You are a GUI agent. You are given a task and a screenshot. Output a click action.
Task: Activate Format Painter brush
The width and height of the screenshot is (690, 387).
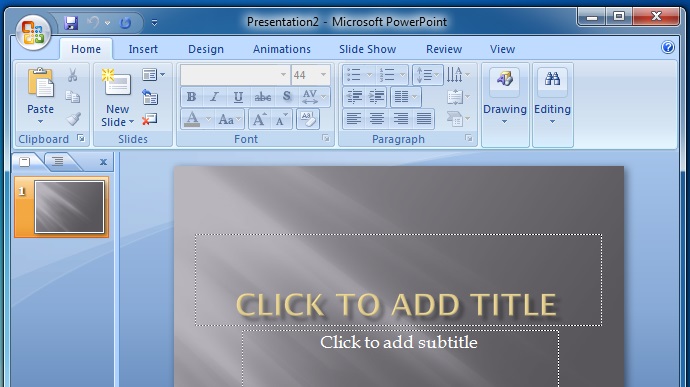(x=73, y=119)
